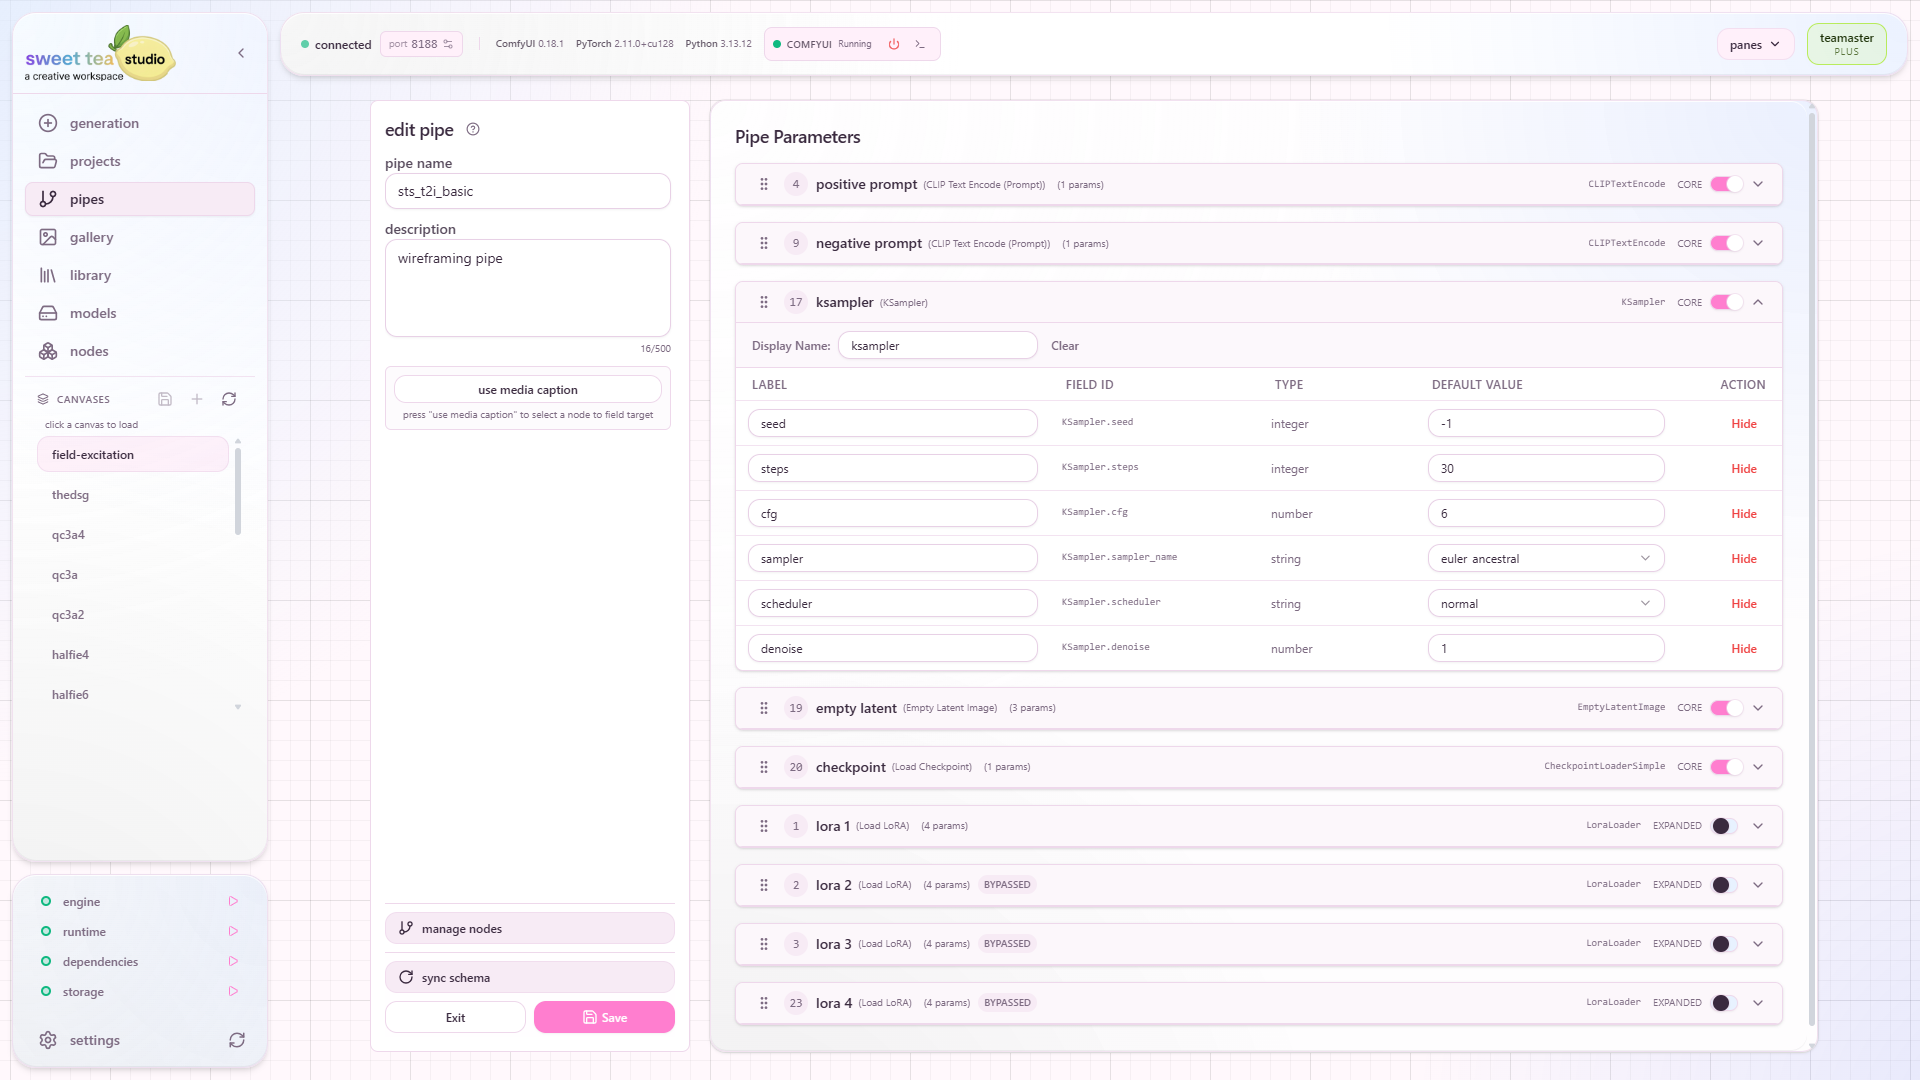Open the generation section
This screenshot has height=1080, width=1920.
(103, 123)
